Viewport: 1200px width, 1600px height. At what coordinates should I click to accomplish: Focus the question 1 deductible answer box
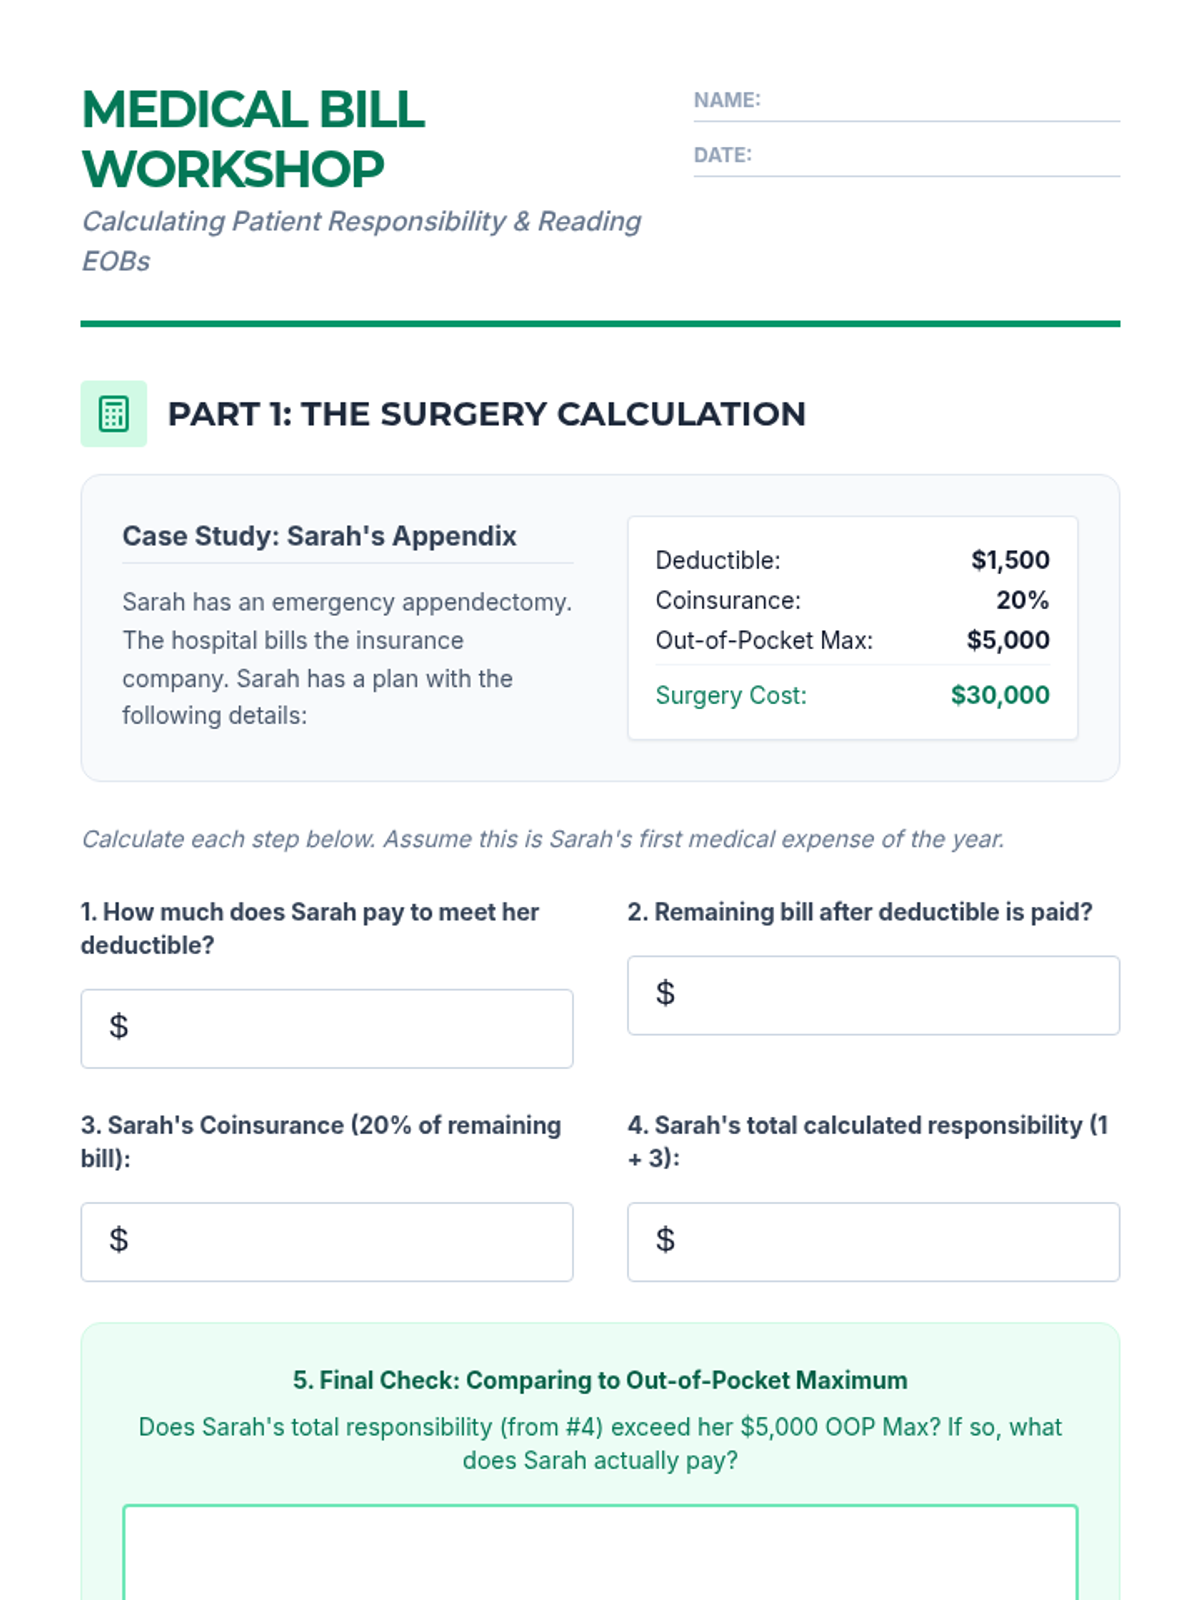327,1028
